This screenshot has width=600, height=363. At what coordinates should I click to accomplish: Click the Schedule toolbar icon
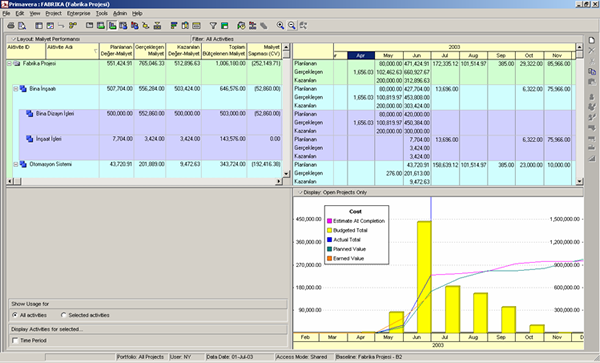point(241,26)
